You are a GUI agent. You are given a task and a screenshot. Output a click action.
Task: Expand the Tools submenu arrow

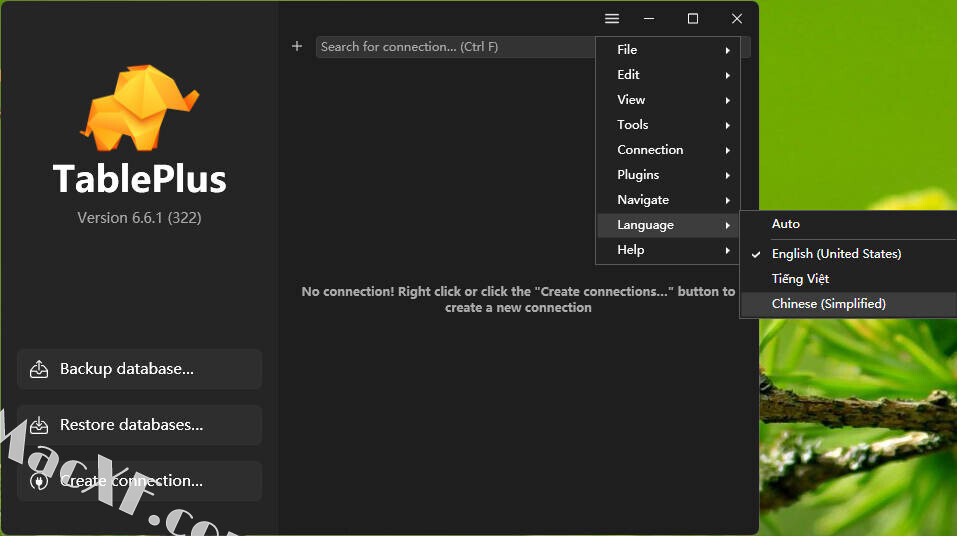[x=728, y=125]
